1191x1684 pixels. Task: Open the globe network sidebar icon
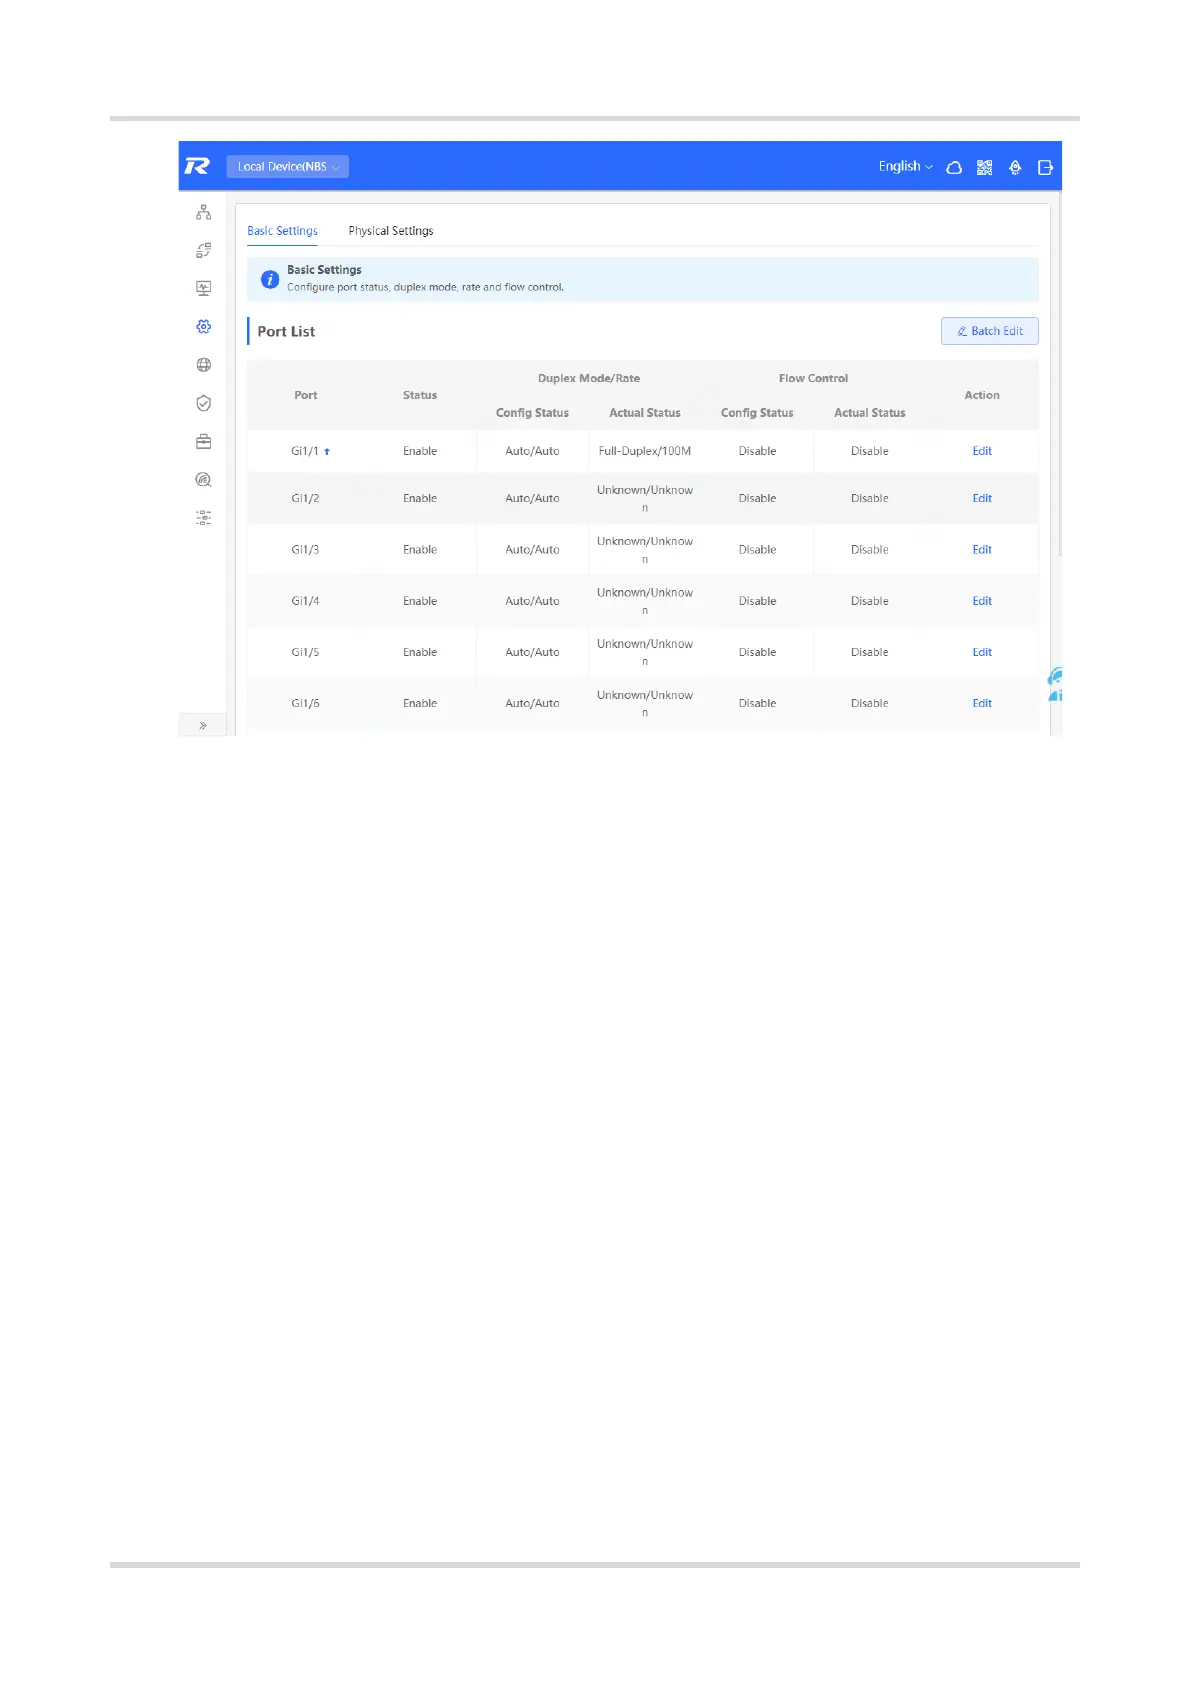tap(204, 365)
